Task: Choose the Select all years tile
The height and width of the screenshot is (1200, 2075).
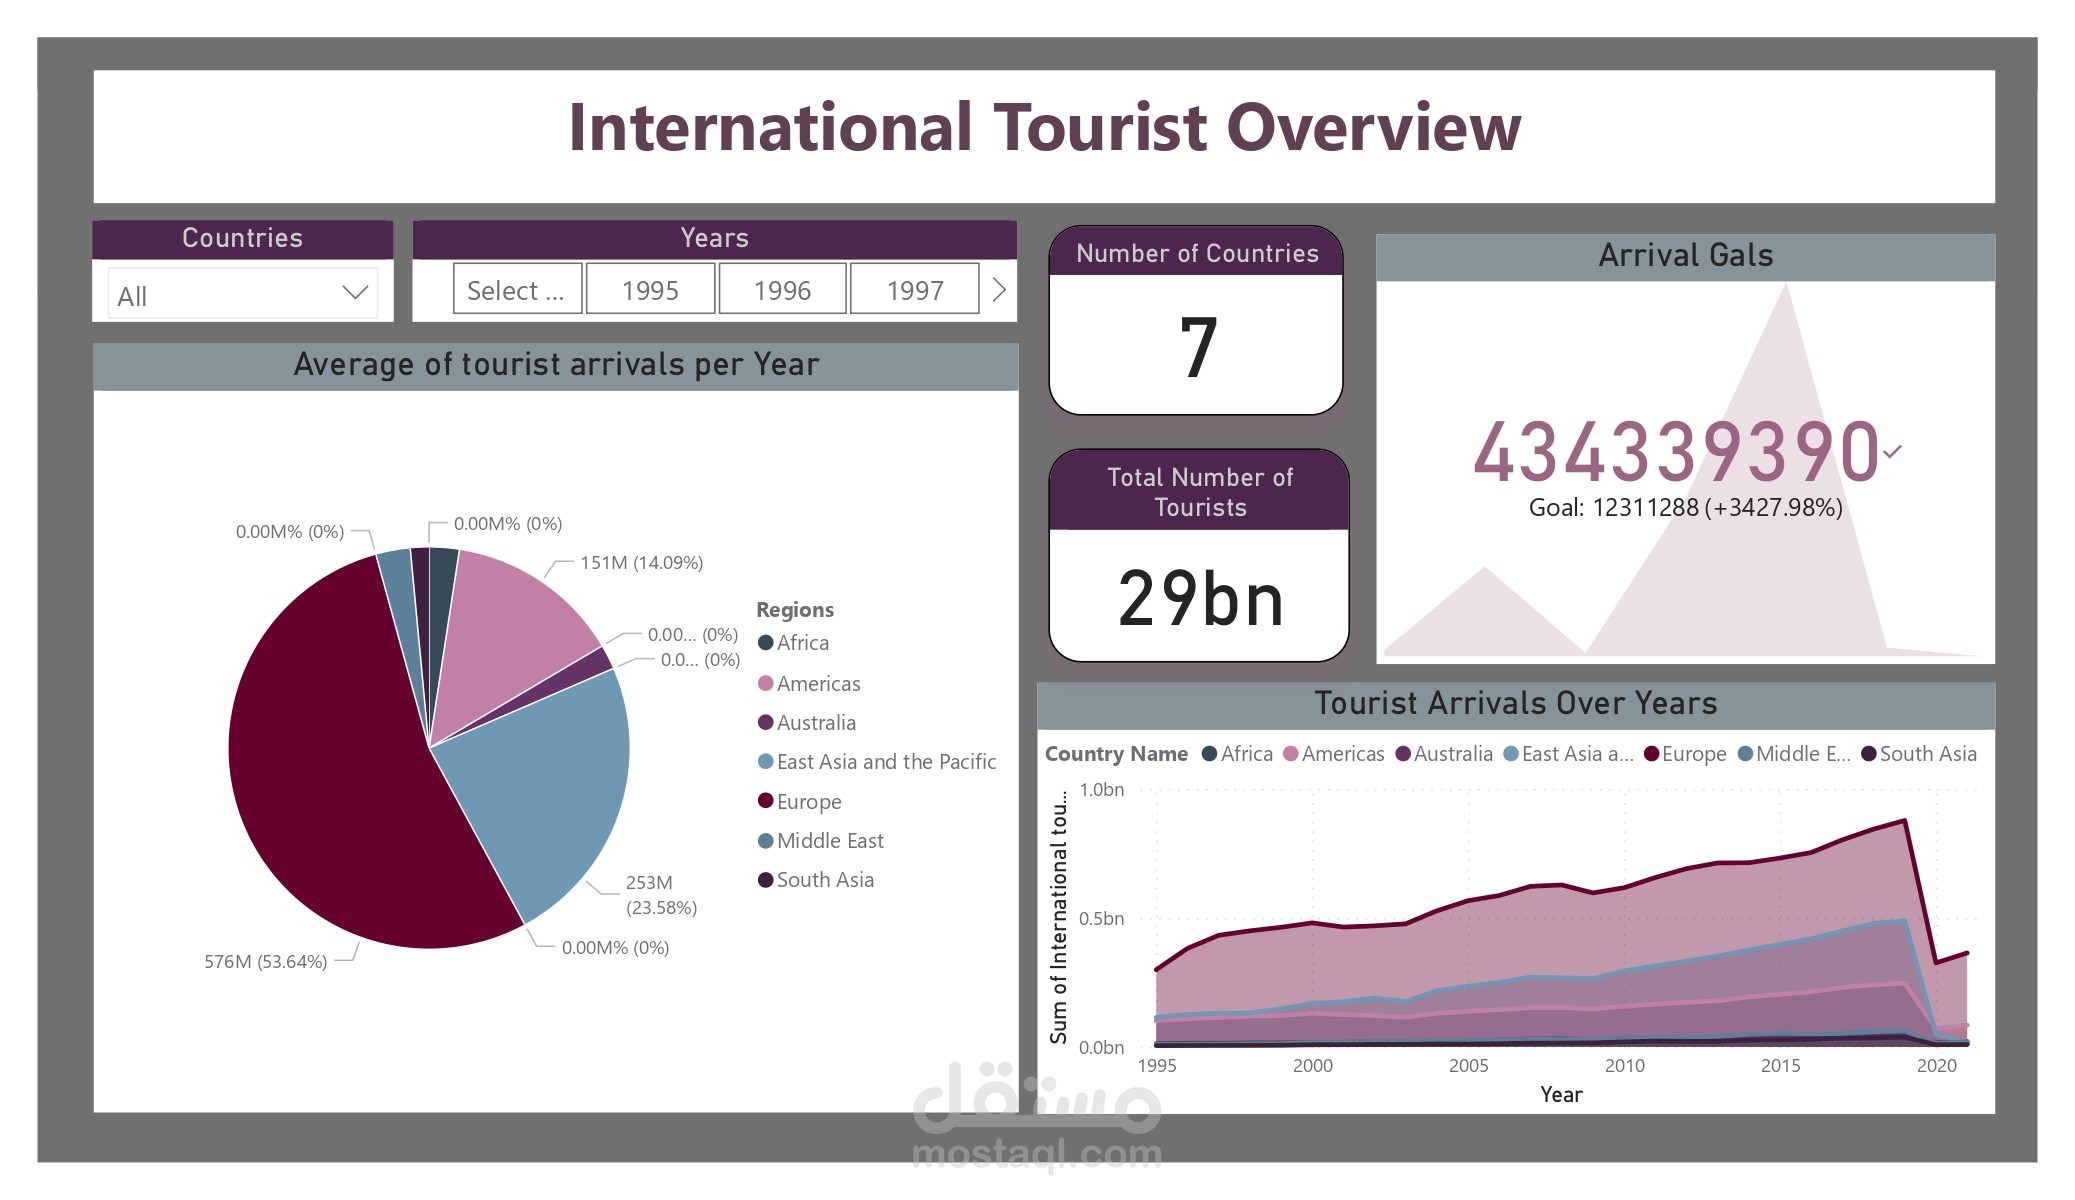Action: 517,290
